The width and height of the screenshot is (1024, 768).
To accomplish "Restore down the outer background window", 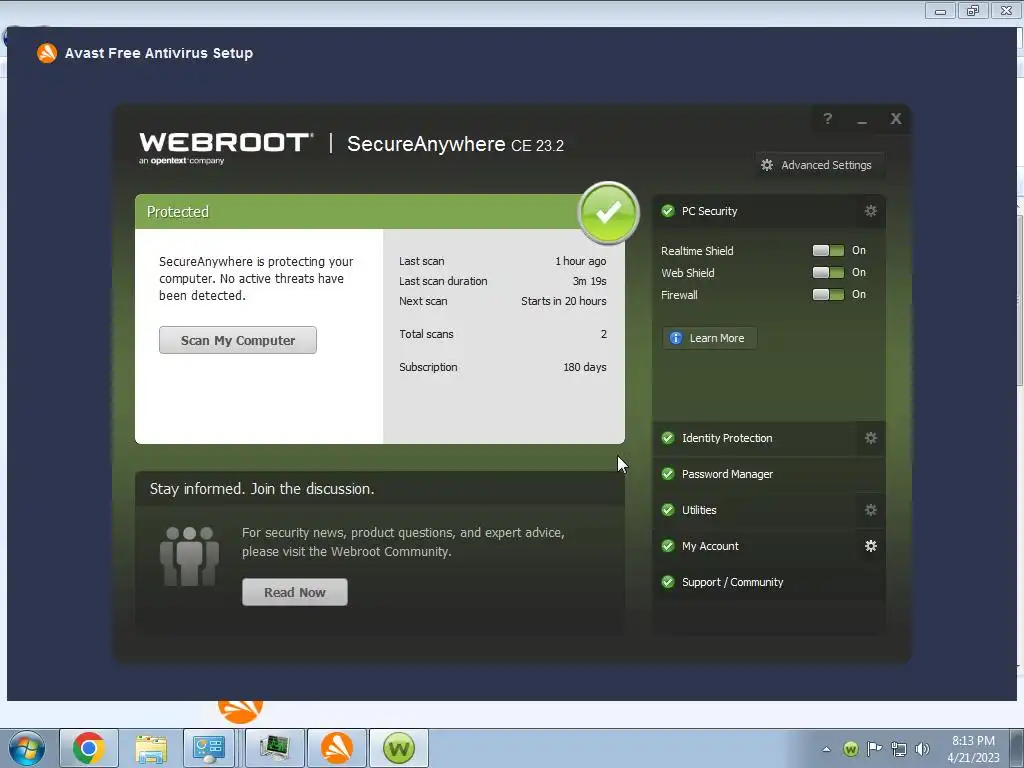I will pos(973,10).
